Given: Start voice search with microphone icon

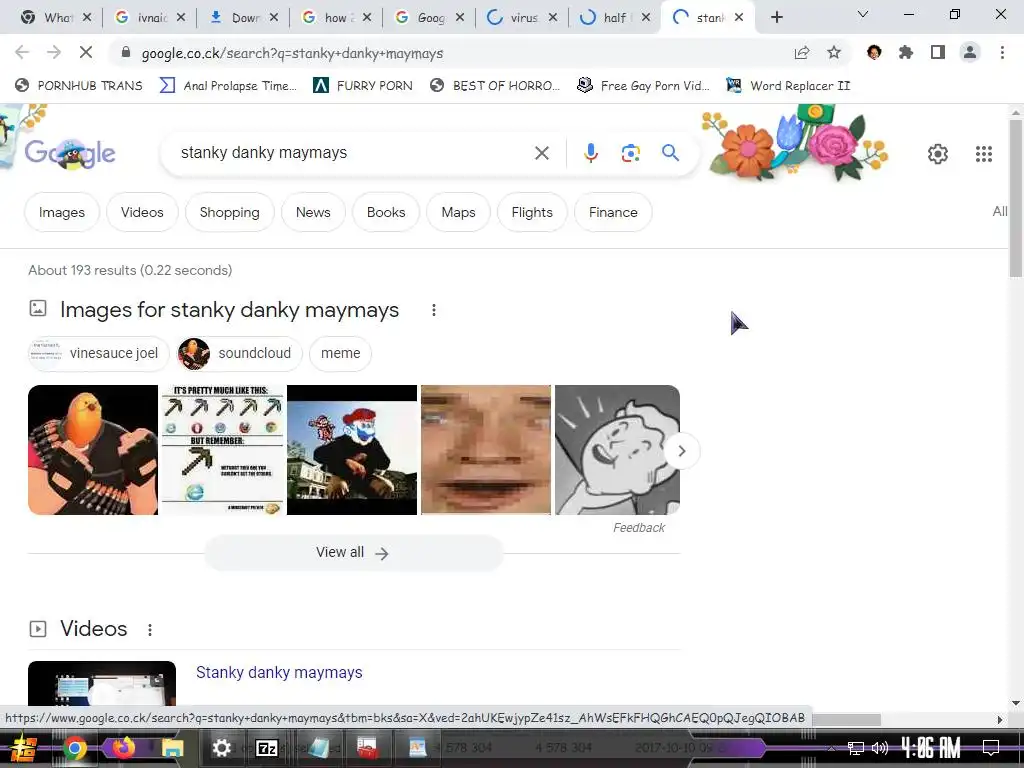Looking at the screenshot, I should (590, 153).
